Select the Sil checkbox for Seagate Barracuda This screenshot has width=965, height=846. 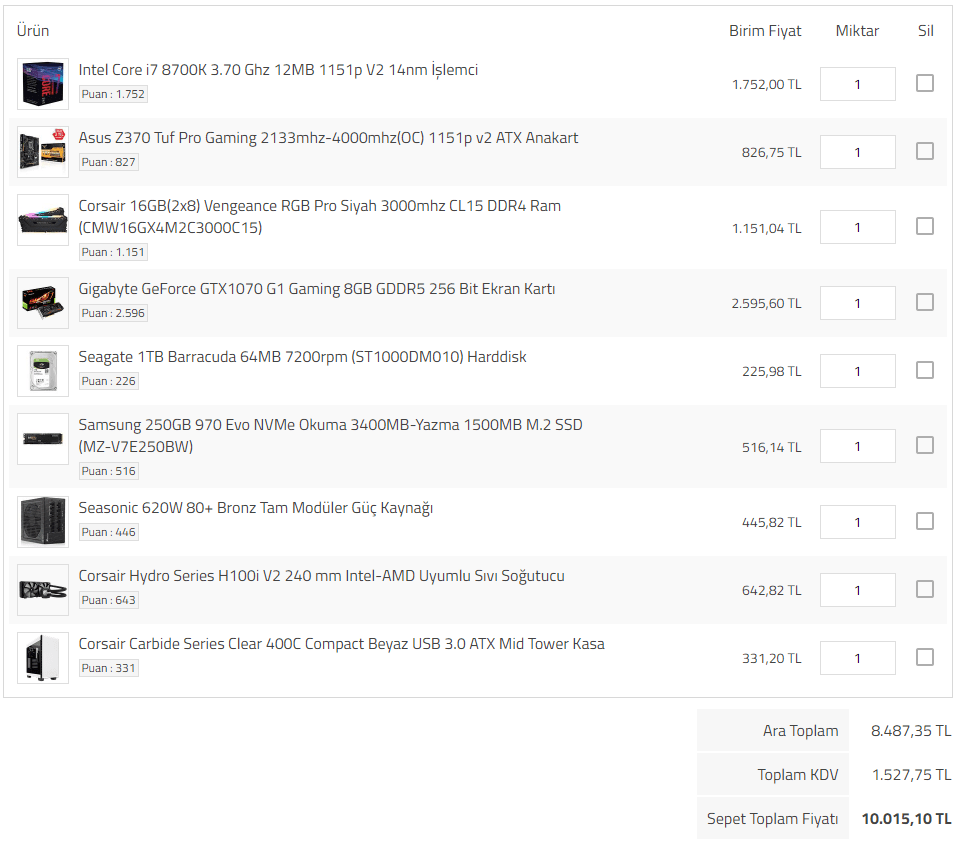pyautogui.click(x=925, y=370)
